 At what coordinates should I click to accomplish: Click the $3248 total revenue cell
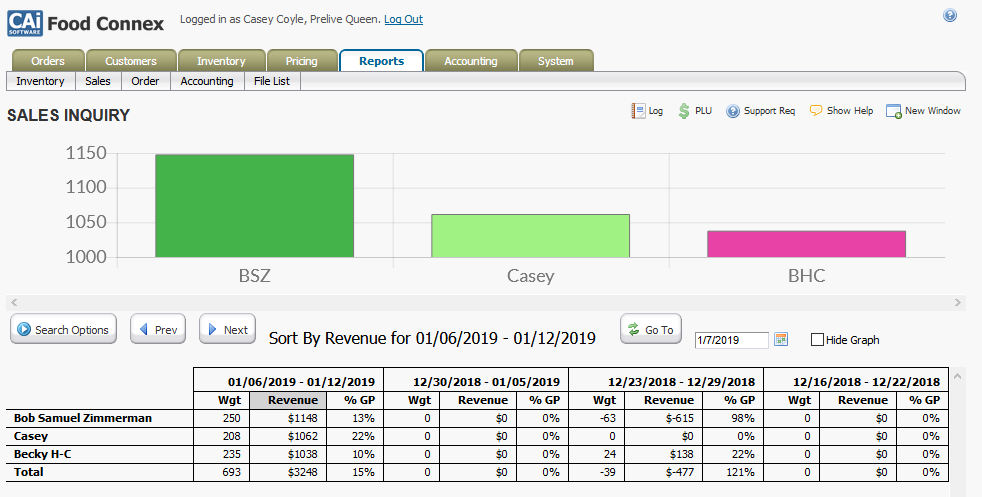[288, 472]
